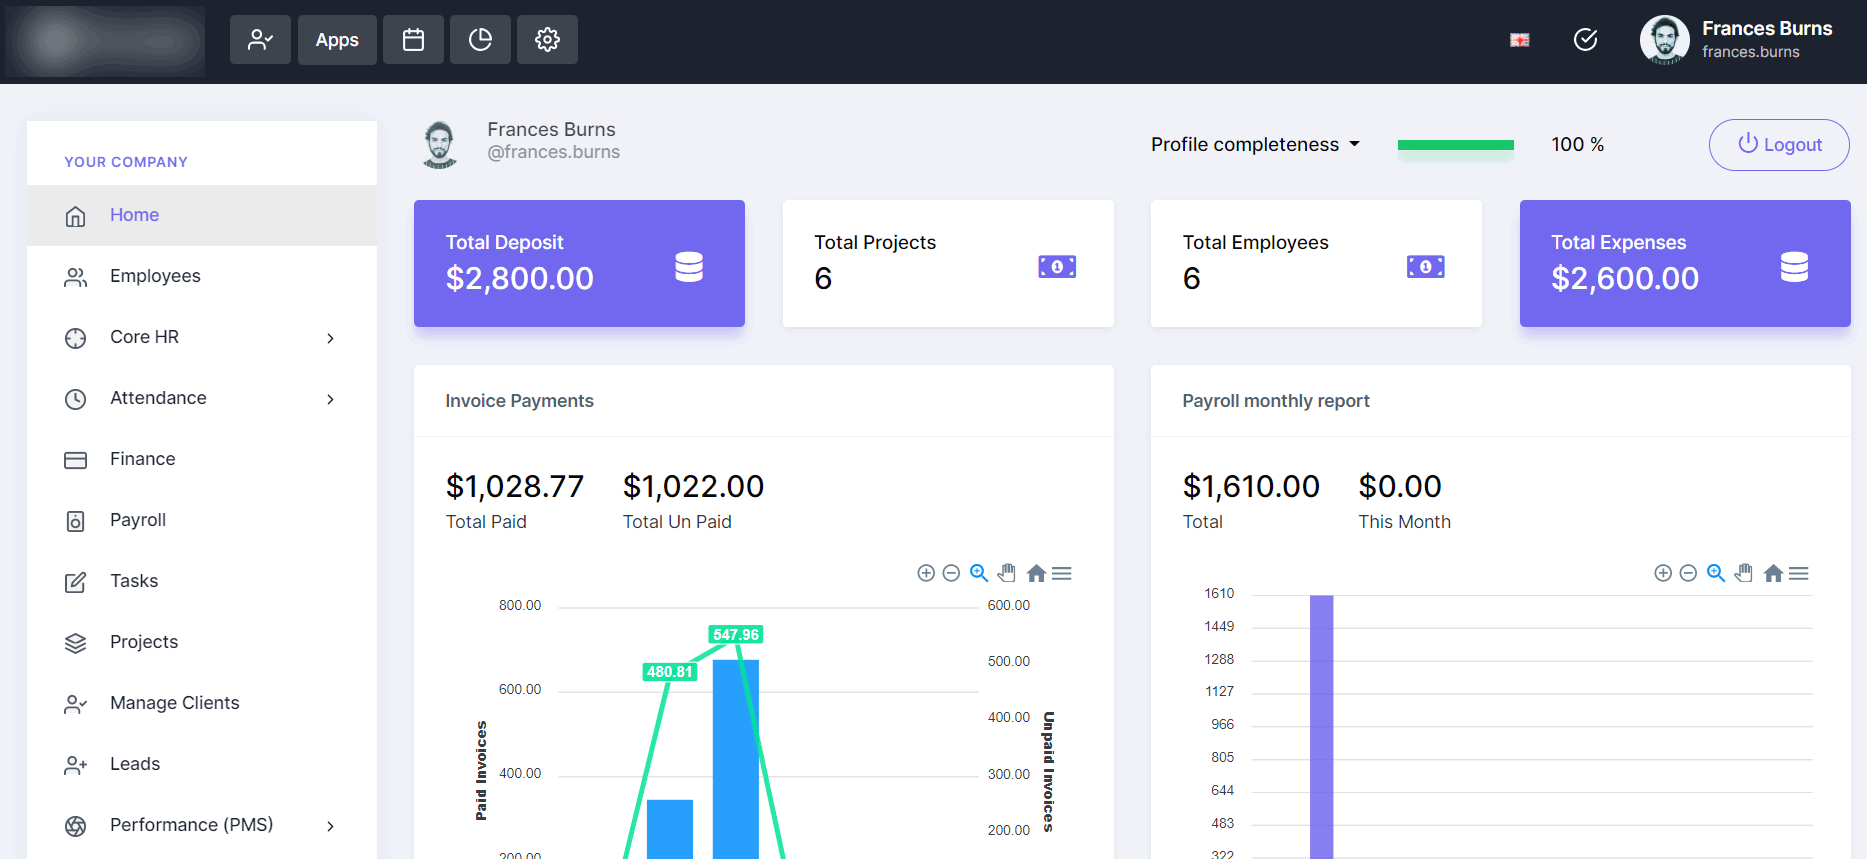Expand Core HR submenu arrow
The image size is (1867, 859).
pyautogui.click(x=330, y=338)
